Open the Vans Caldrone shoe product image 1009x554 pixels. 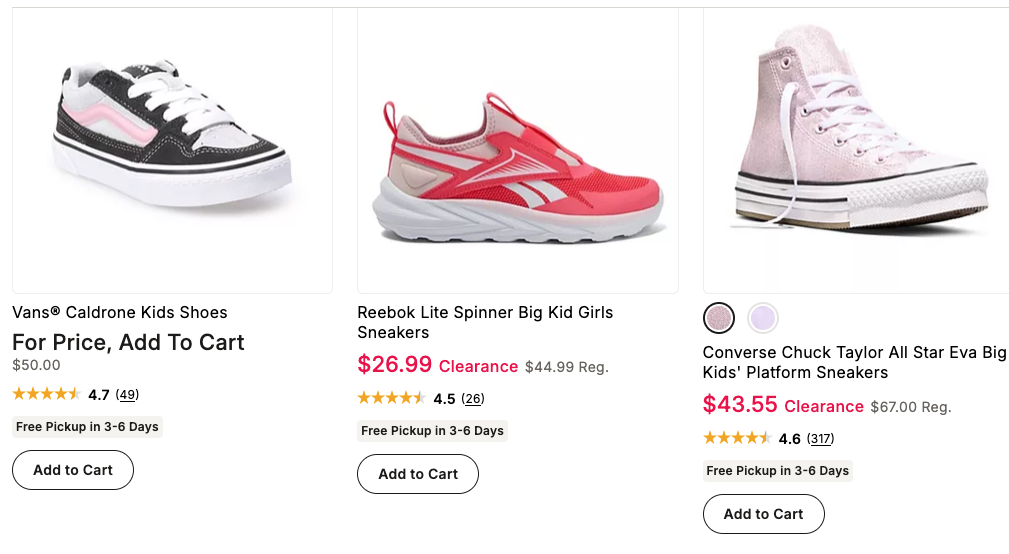(172, 151)
